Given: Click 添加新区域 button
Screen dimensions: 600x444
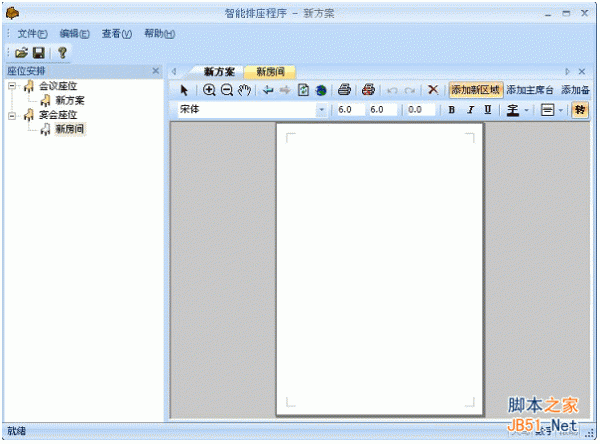Looking at the screenshot, I should 476,90.
